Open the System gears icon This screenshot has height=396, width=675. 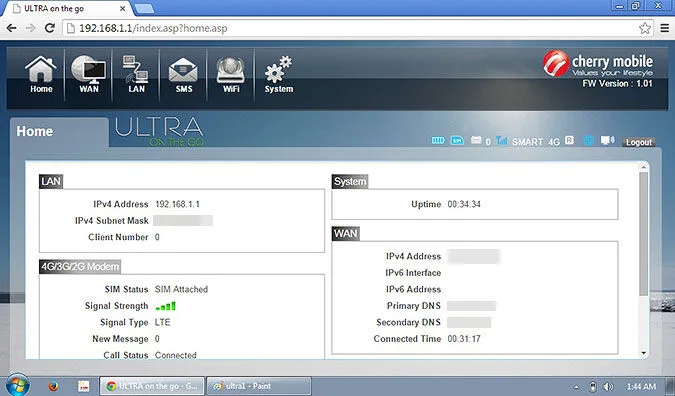pos(279,74)
